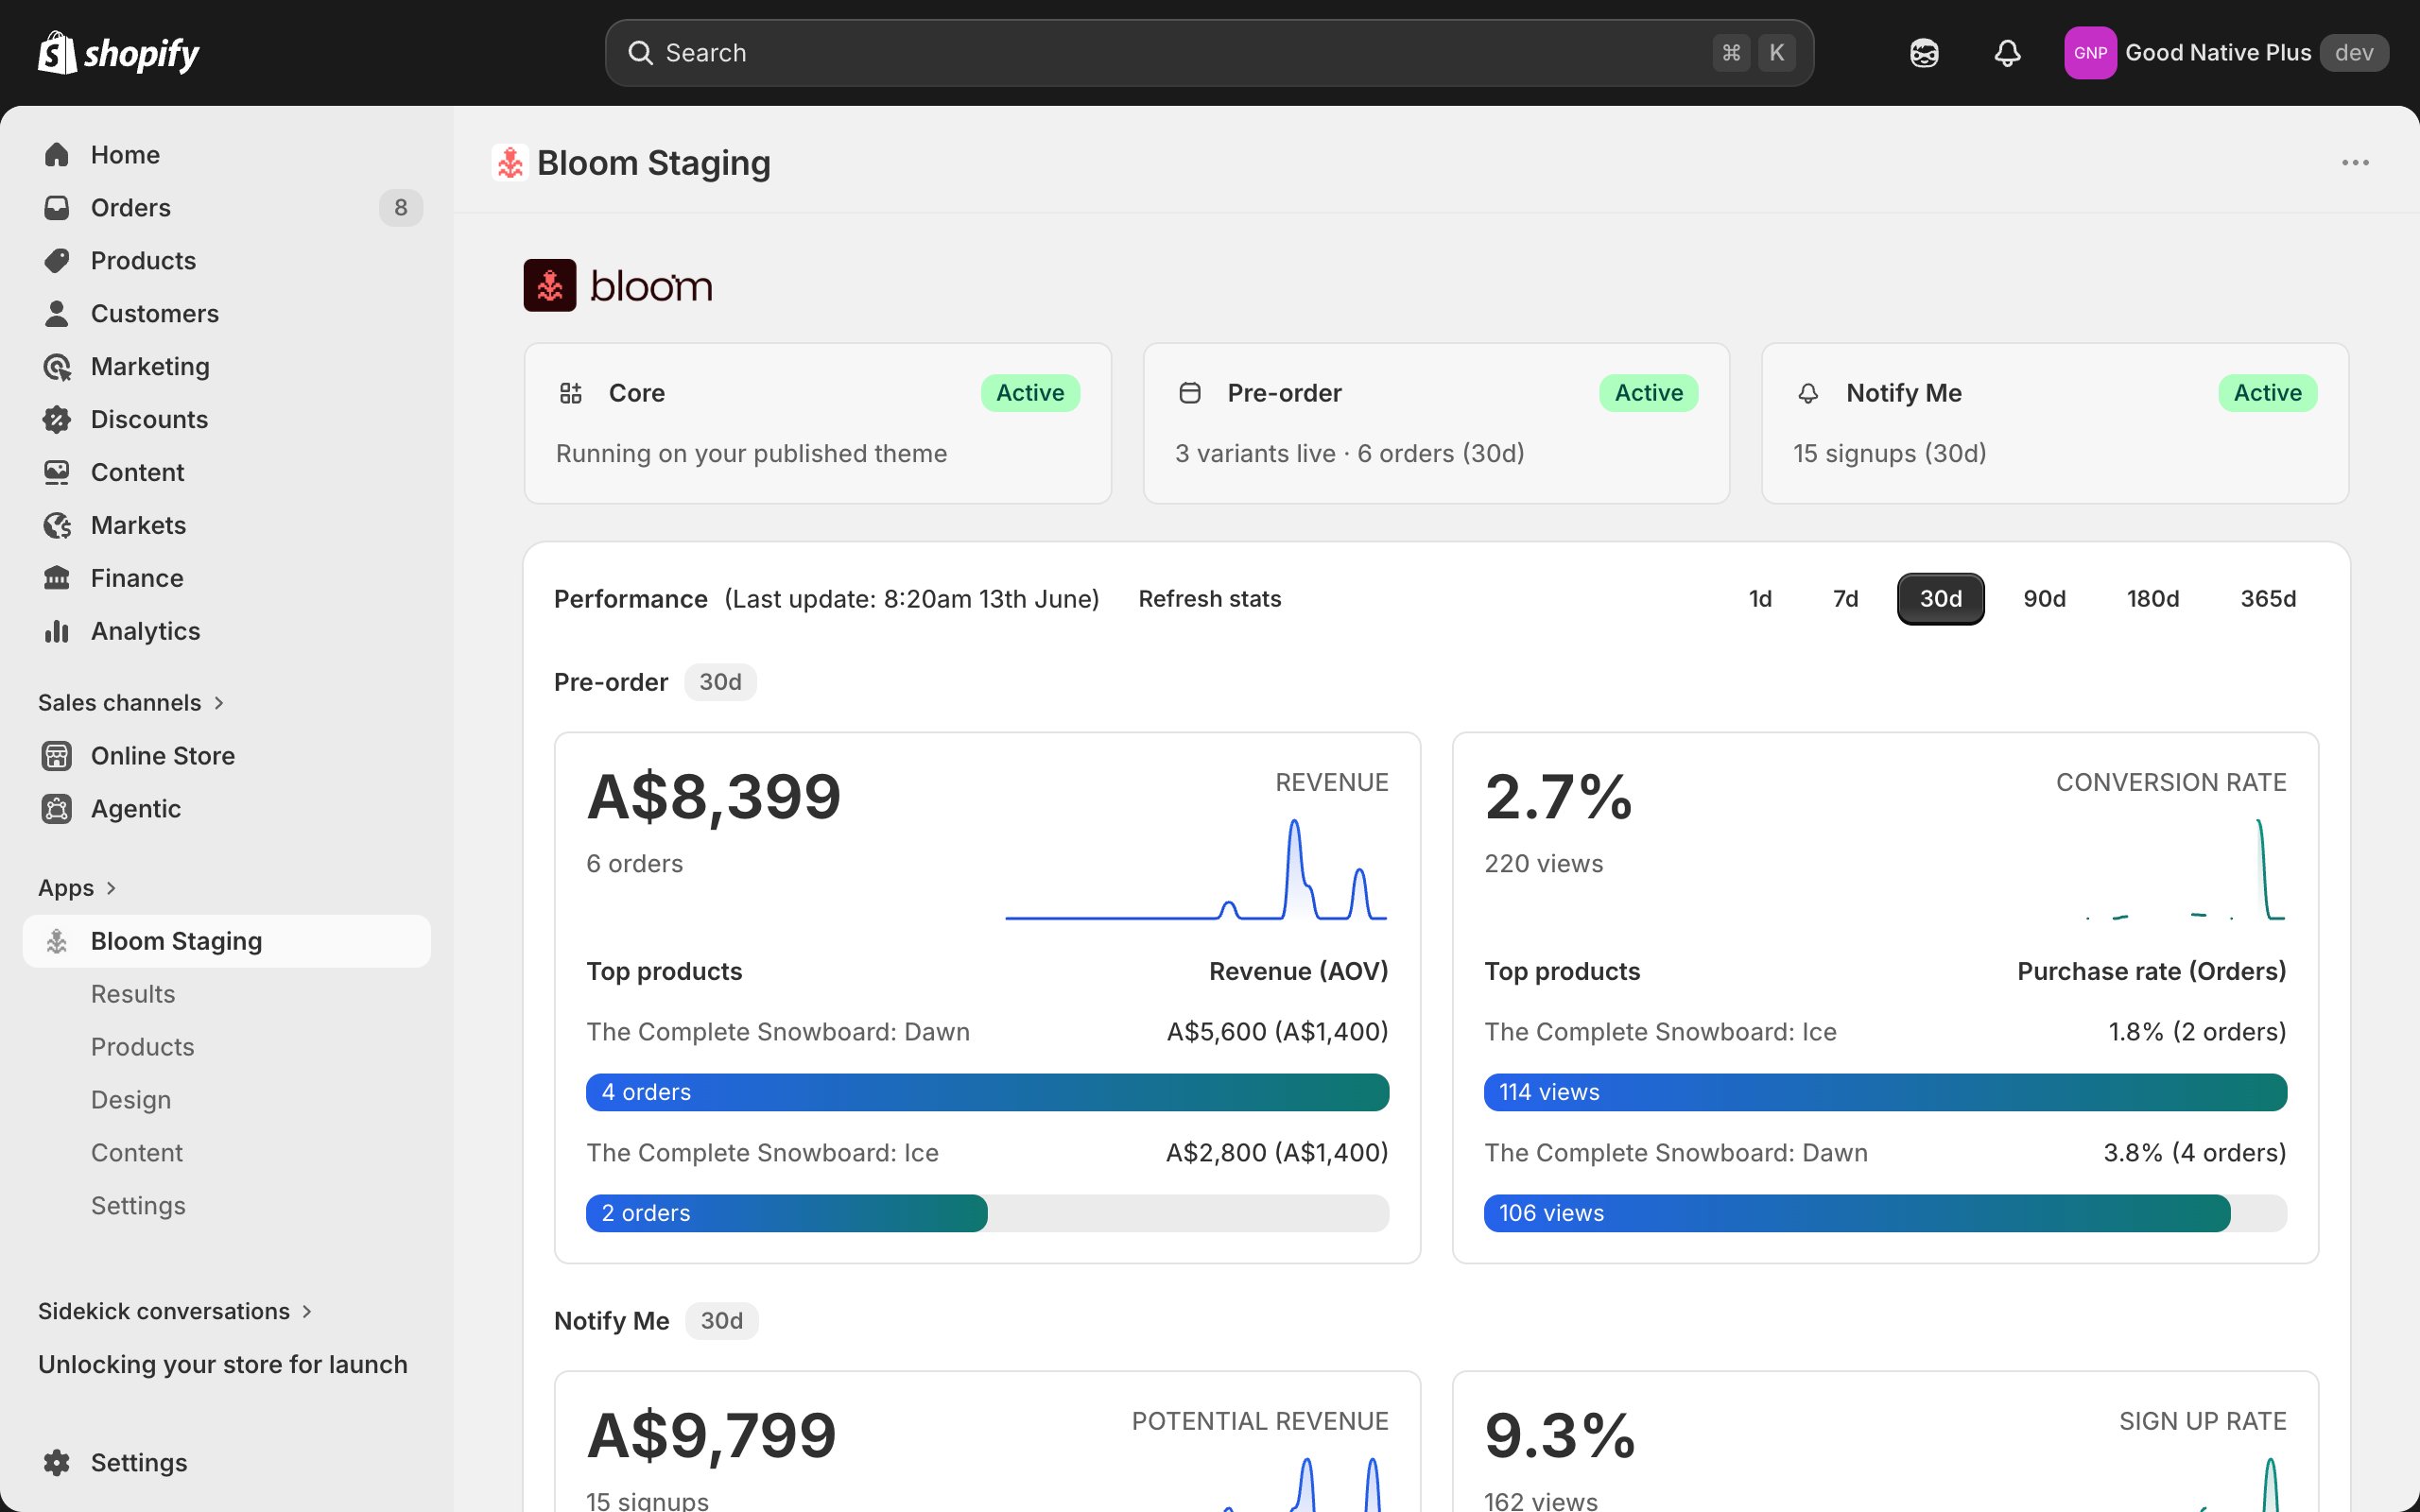2420x1512 pixels.
Task: Click the Core Active badge
Action: (x=1030, y=393)
